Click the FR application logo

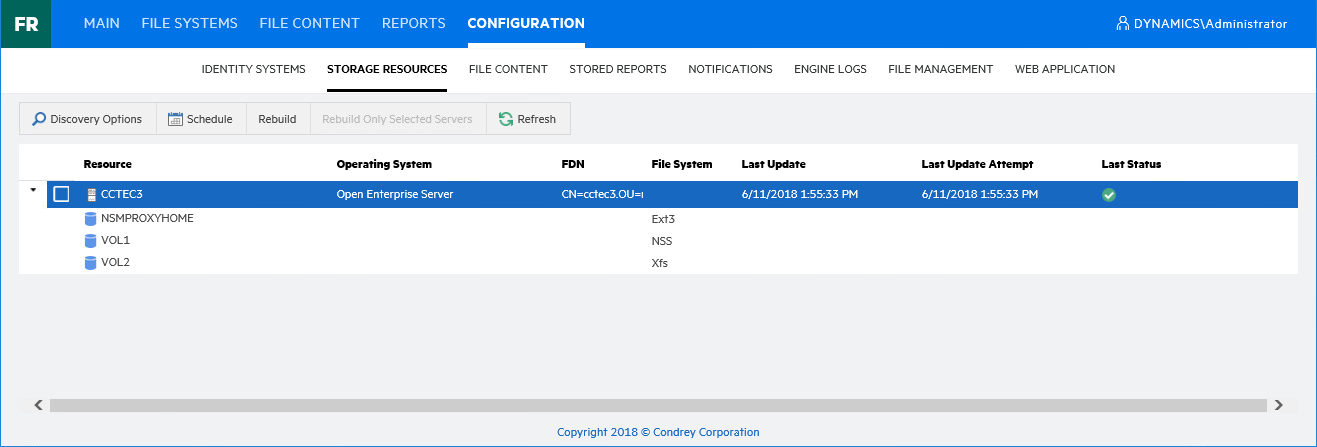tap(26, 24)
